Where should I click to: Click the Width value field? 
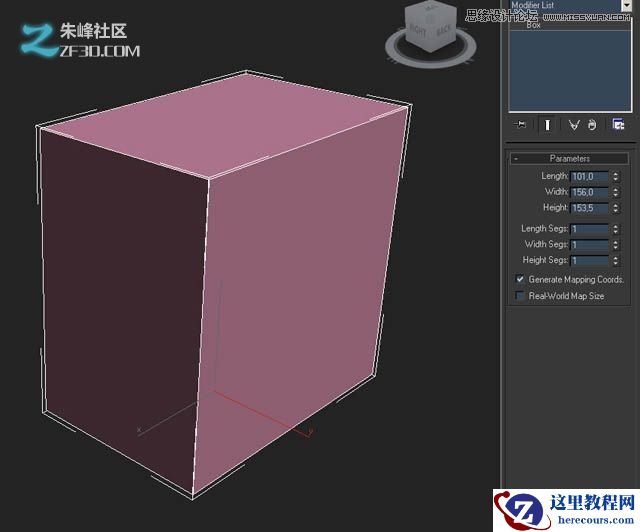[x=590, y=192]
